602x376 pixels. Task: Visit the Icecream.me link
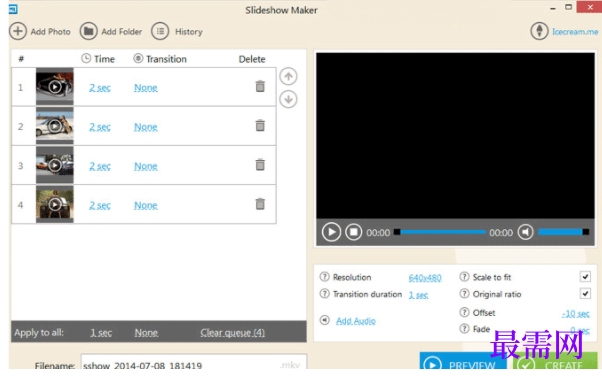pyautogui.click(x=575, y=31)
